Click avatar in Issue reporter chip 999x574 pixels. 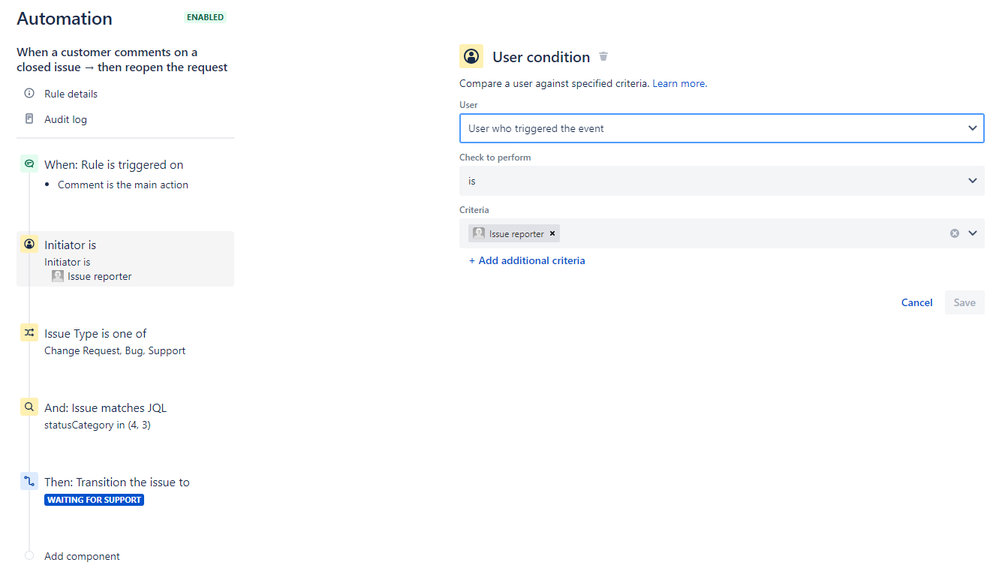tap(479, 233)
